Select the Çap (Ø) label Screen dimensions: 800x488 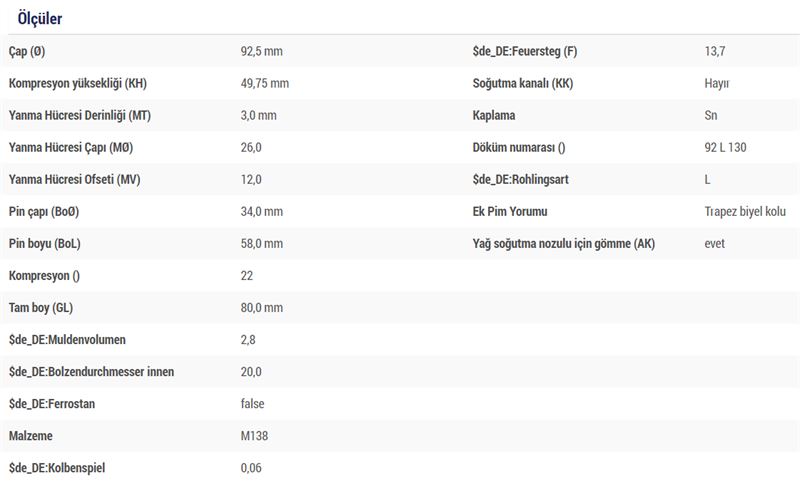tap(27, 51)
